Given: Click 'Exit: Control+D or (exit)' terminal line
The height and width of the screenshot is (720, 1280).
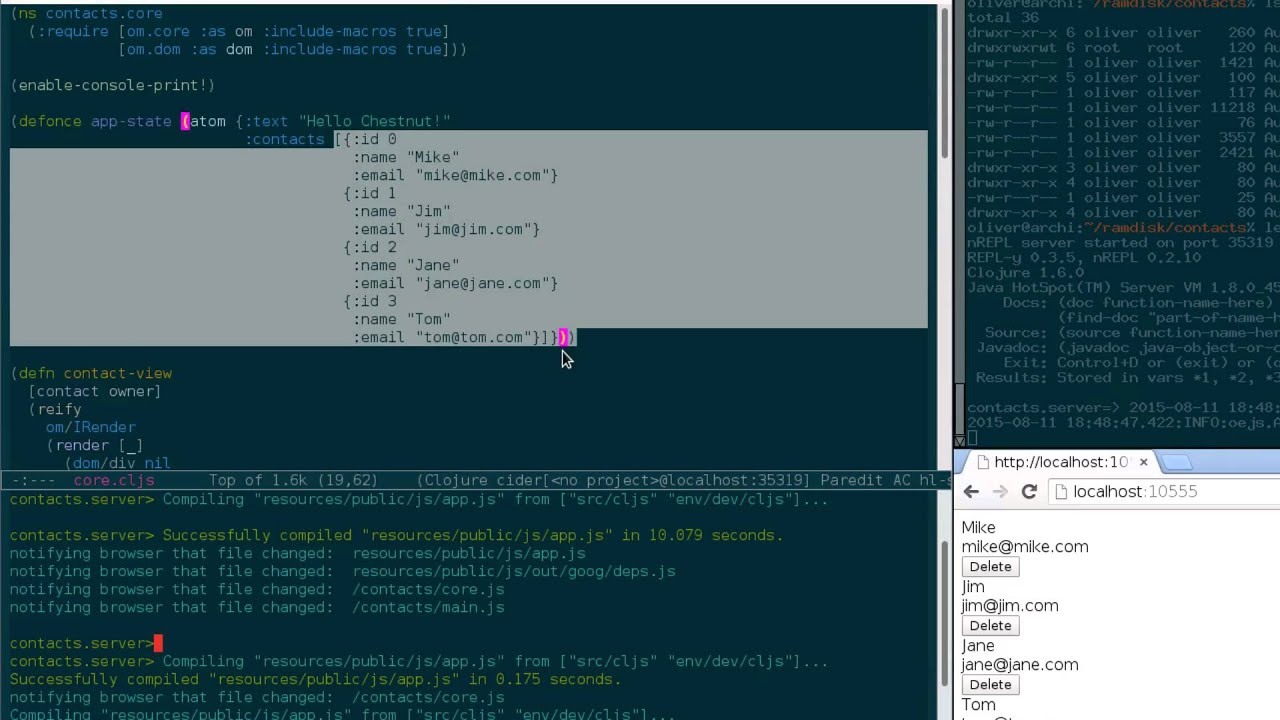Looking at the screenshot, I should coord(1141,363).
